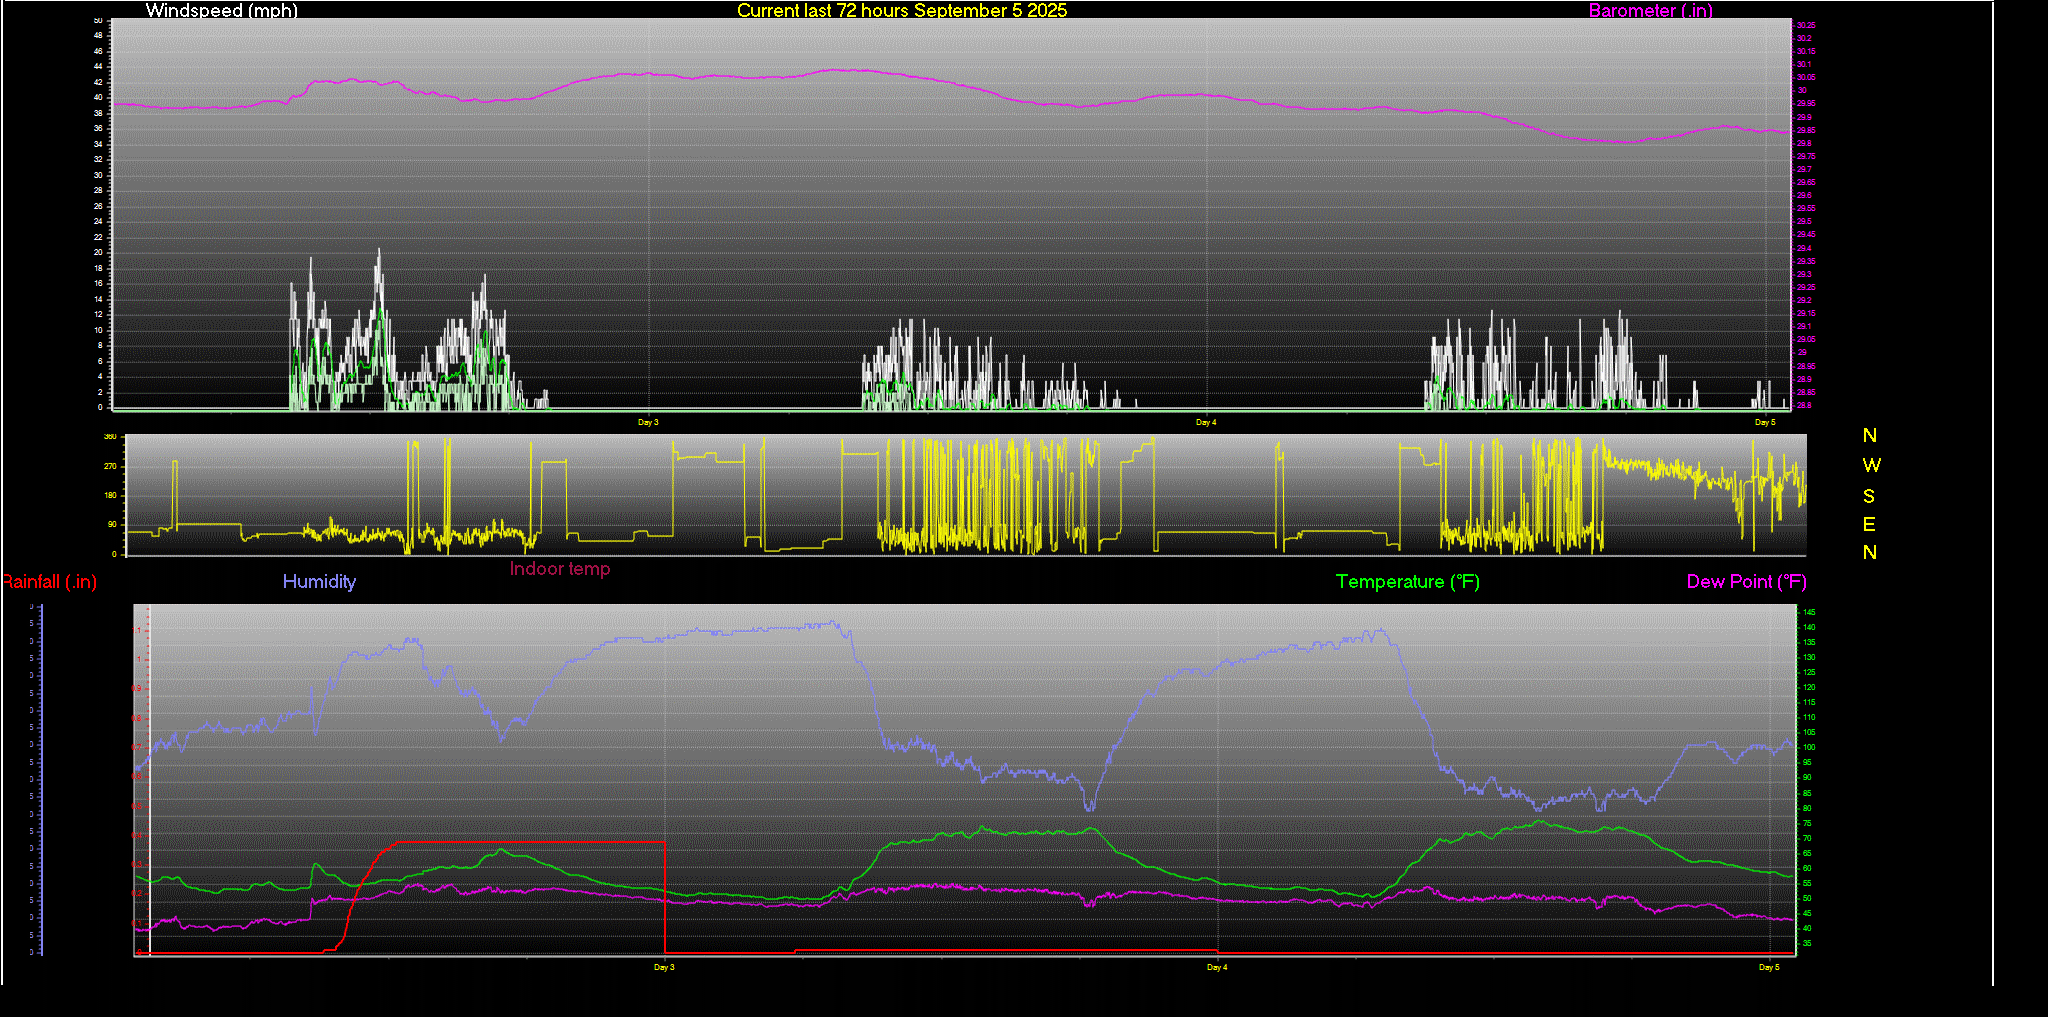Click 'Day 3' marker under the windspeed chart

(x=648, y=422)
